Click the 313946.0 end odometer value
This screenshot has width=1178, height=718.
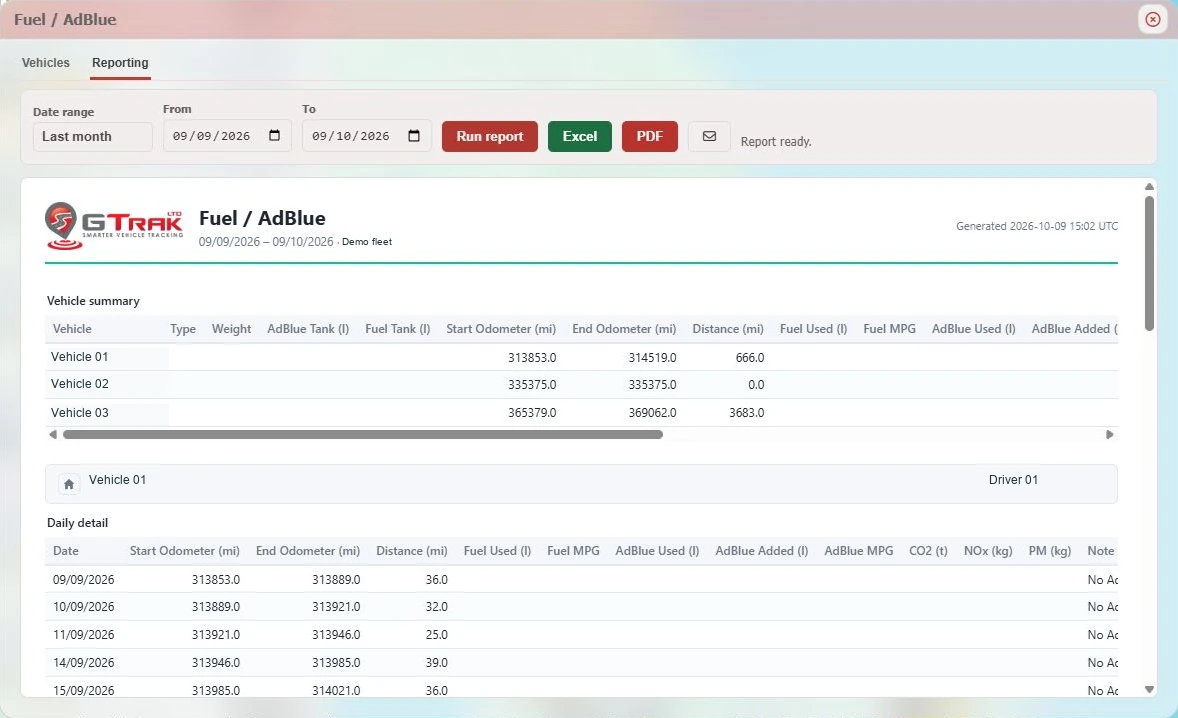(336, 635)
